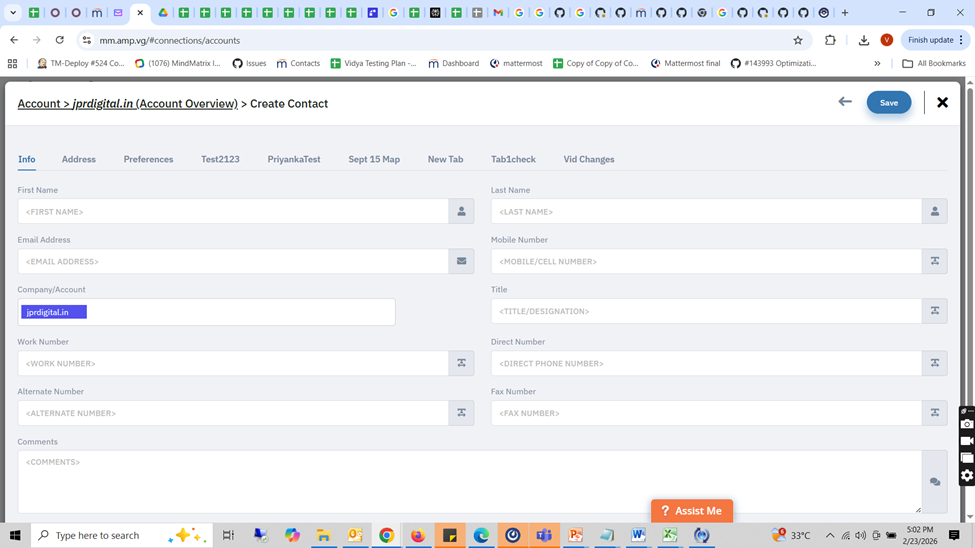Select the Vid Changes tab
The width and height of the screenshot is (975, 548).
click(x=588, y=159)
